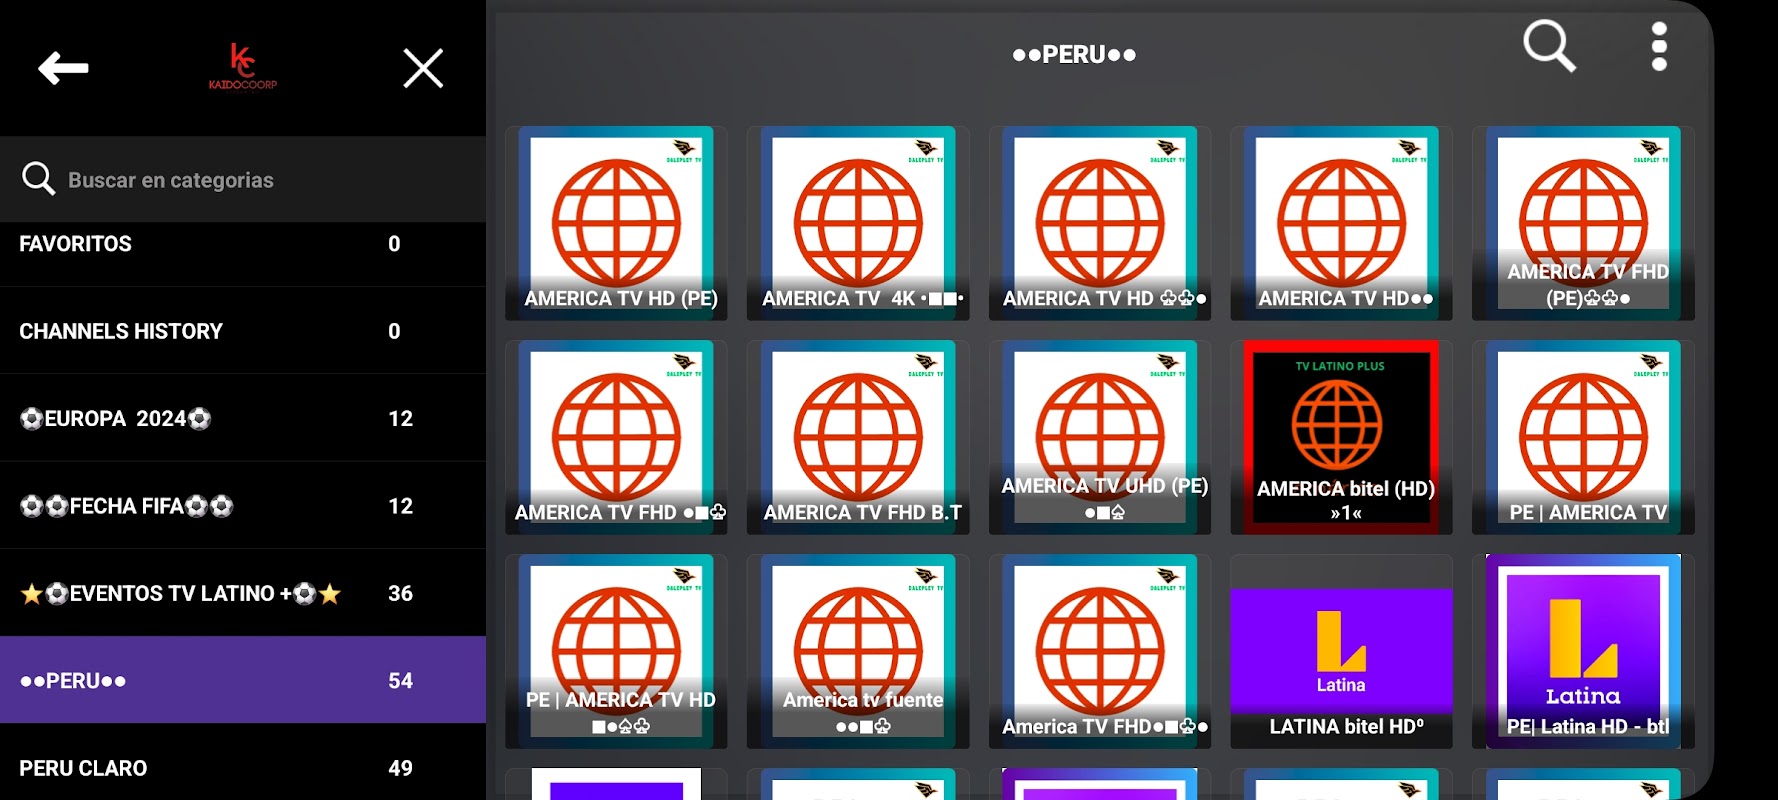
Task: Click the Buscar en categorias search field
Action: (x=243, y=180)
